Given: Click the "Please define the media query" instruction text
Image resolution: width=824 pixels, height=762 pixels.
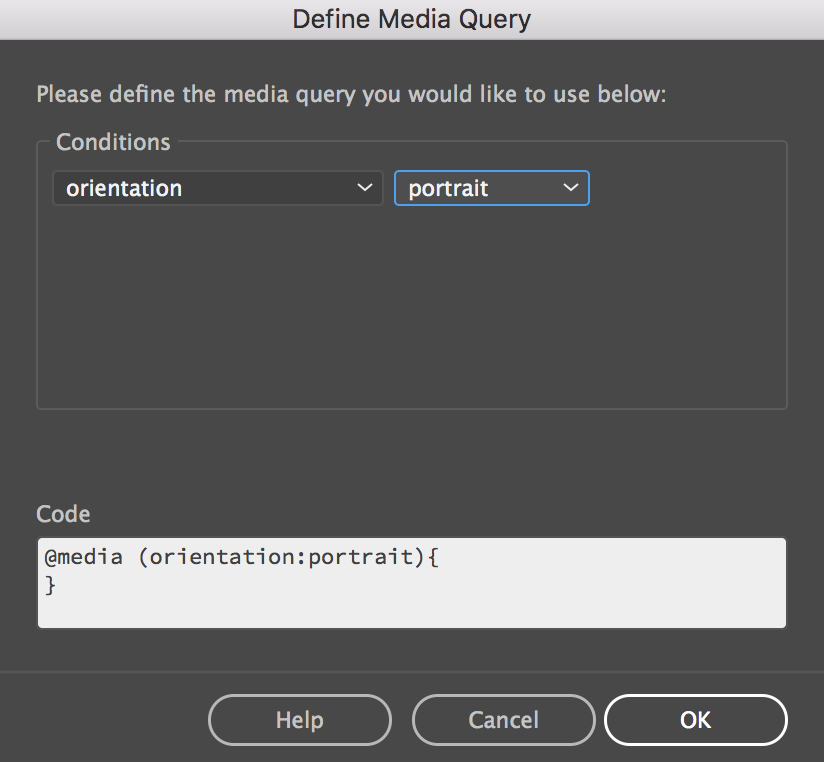Looking at the screenshot, I should (351, 95).
